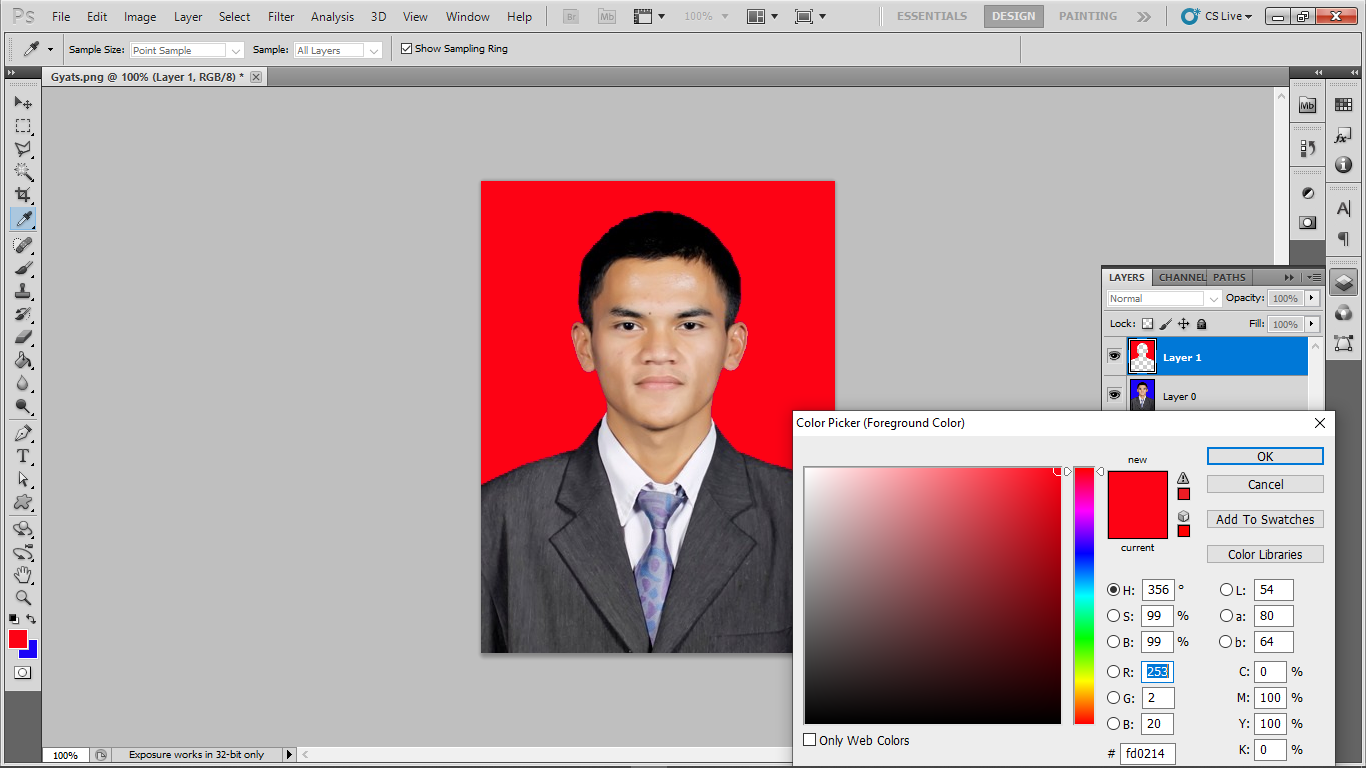The image size is (1366, 768).
Task: Open the Fill slider arrow
Action: [1311, 324]
